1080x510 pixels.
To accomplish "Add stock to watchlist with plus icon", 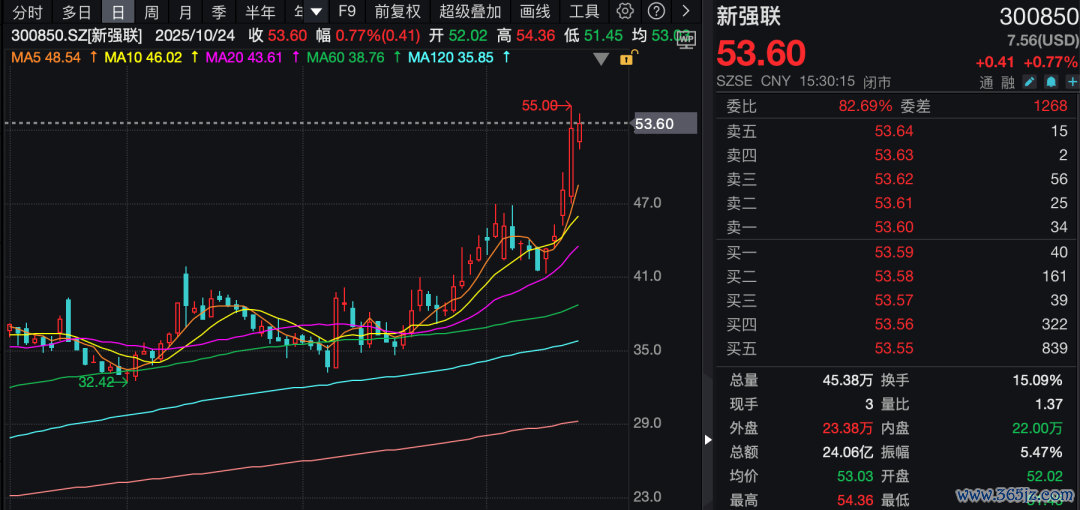I will [x=1071, y=81].
